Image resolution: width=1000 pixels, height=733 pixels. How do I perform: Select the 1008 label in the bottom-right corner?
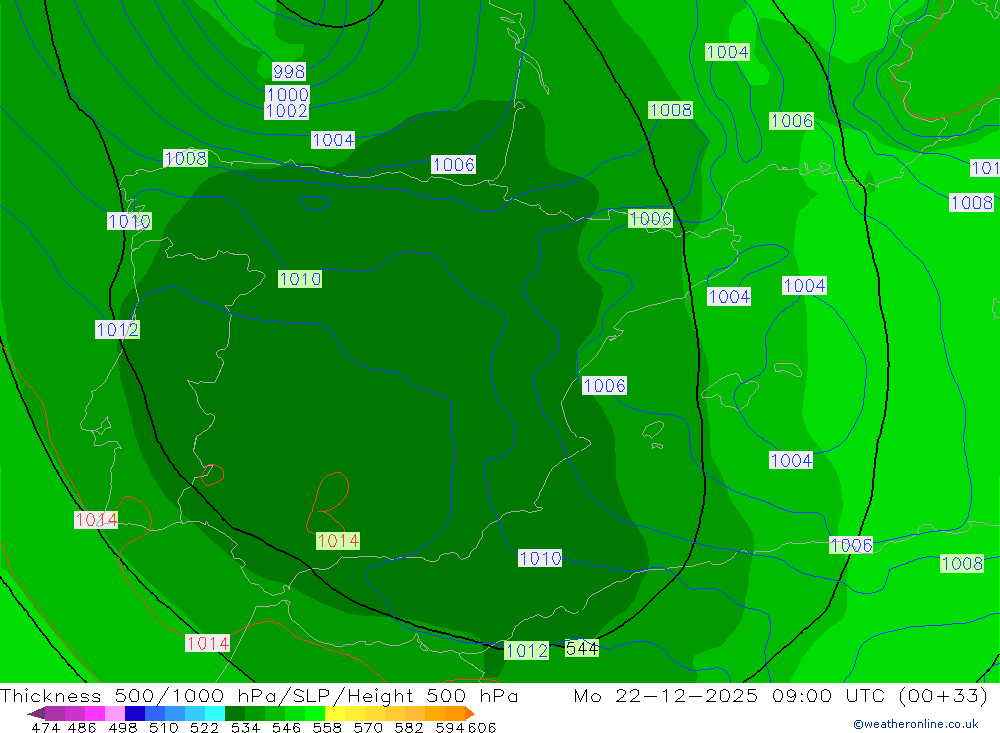pyautogui.click(x=962, y=563)
